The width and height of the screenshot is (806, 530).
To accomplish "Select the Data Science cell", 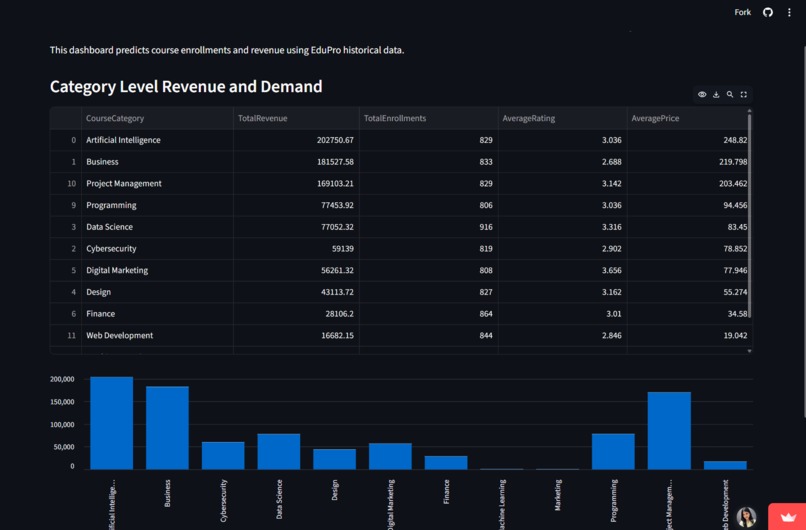I will [157, 227].
